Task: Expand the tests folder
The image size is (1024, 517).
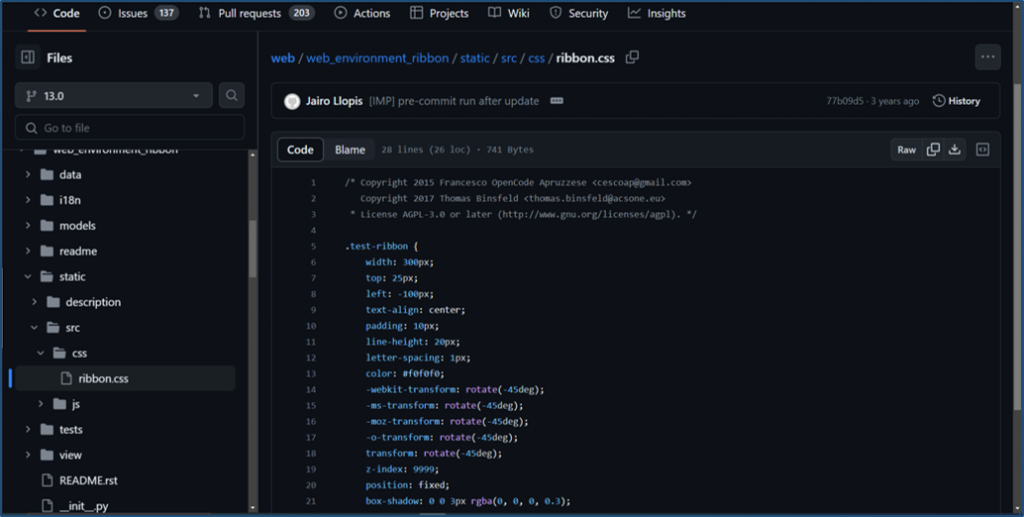Action: tap(27, 430)
